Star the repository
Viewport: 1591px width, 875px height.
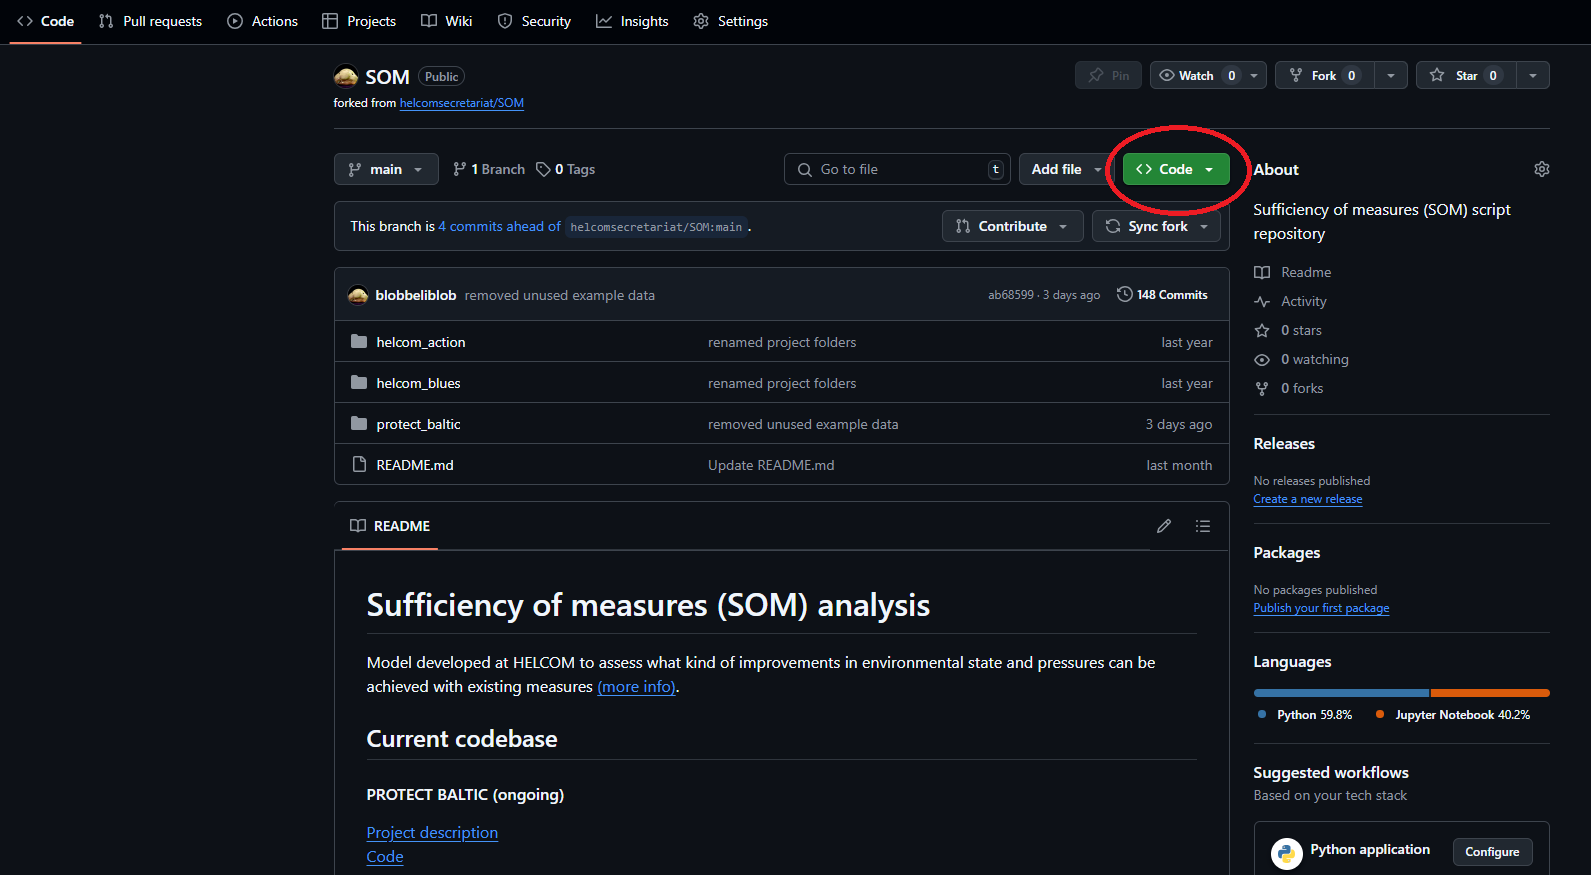click(1466, 75)
